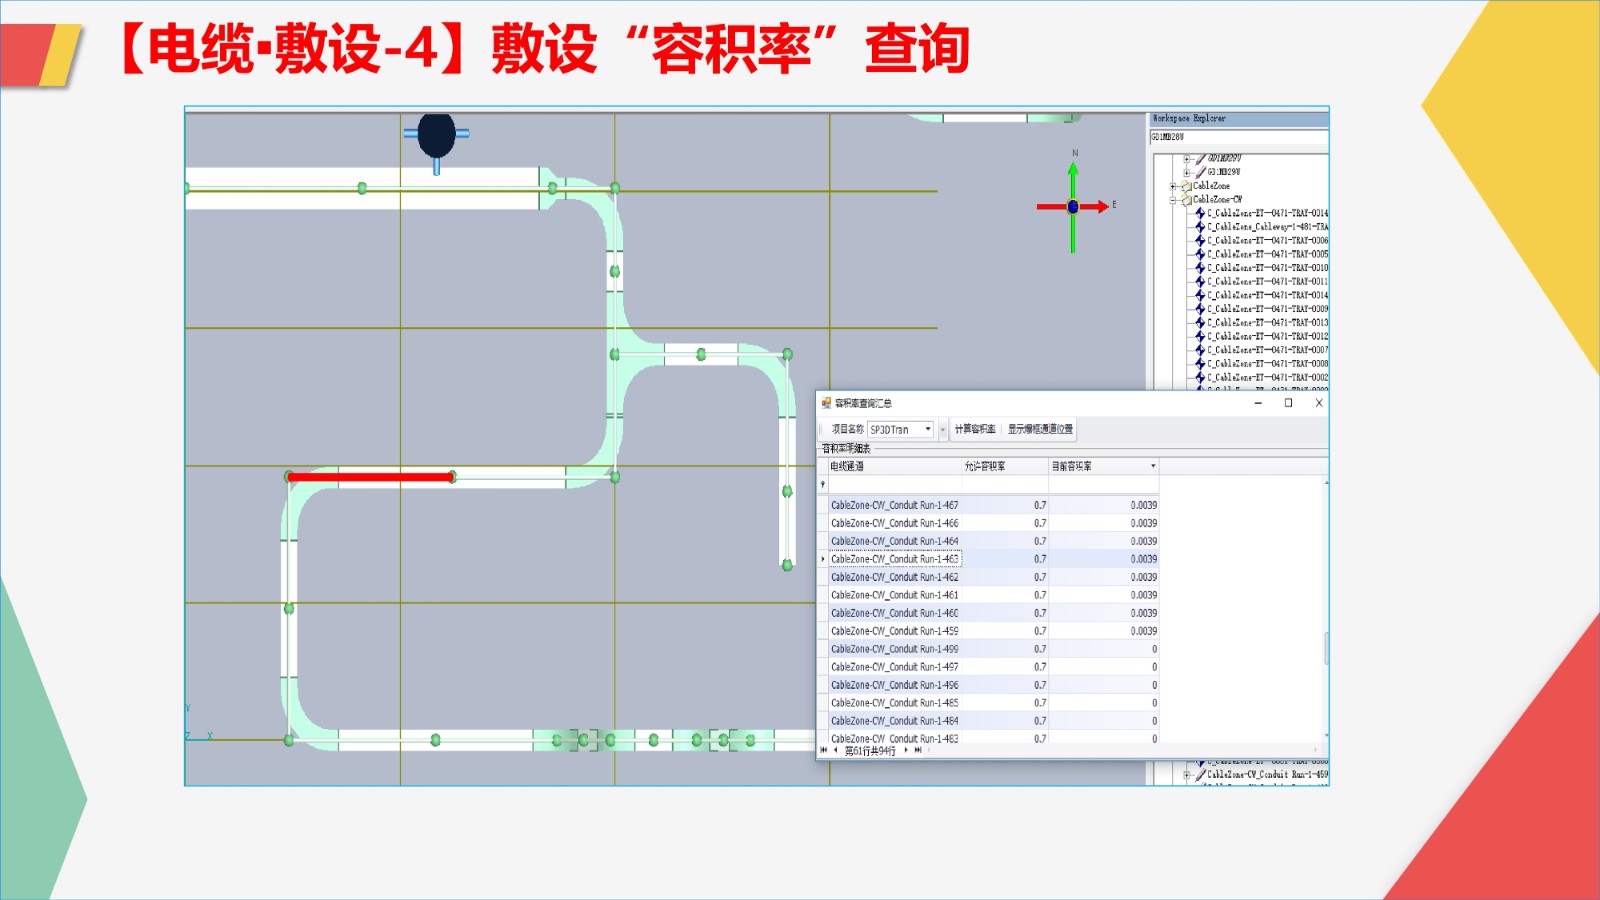The width and height of the screenshot is (1600, 900).
Task: Expand the CableZone tree node
Action: click(x=1173, y=186)
